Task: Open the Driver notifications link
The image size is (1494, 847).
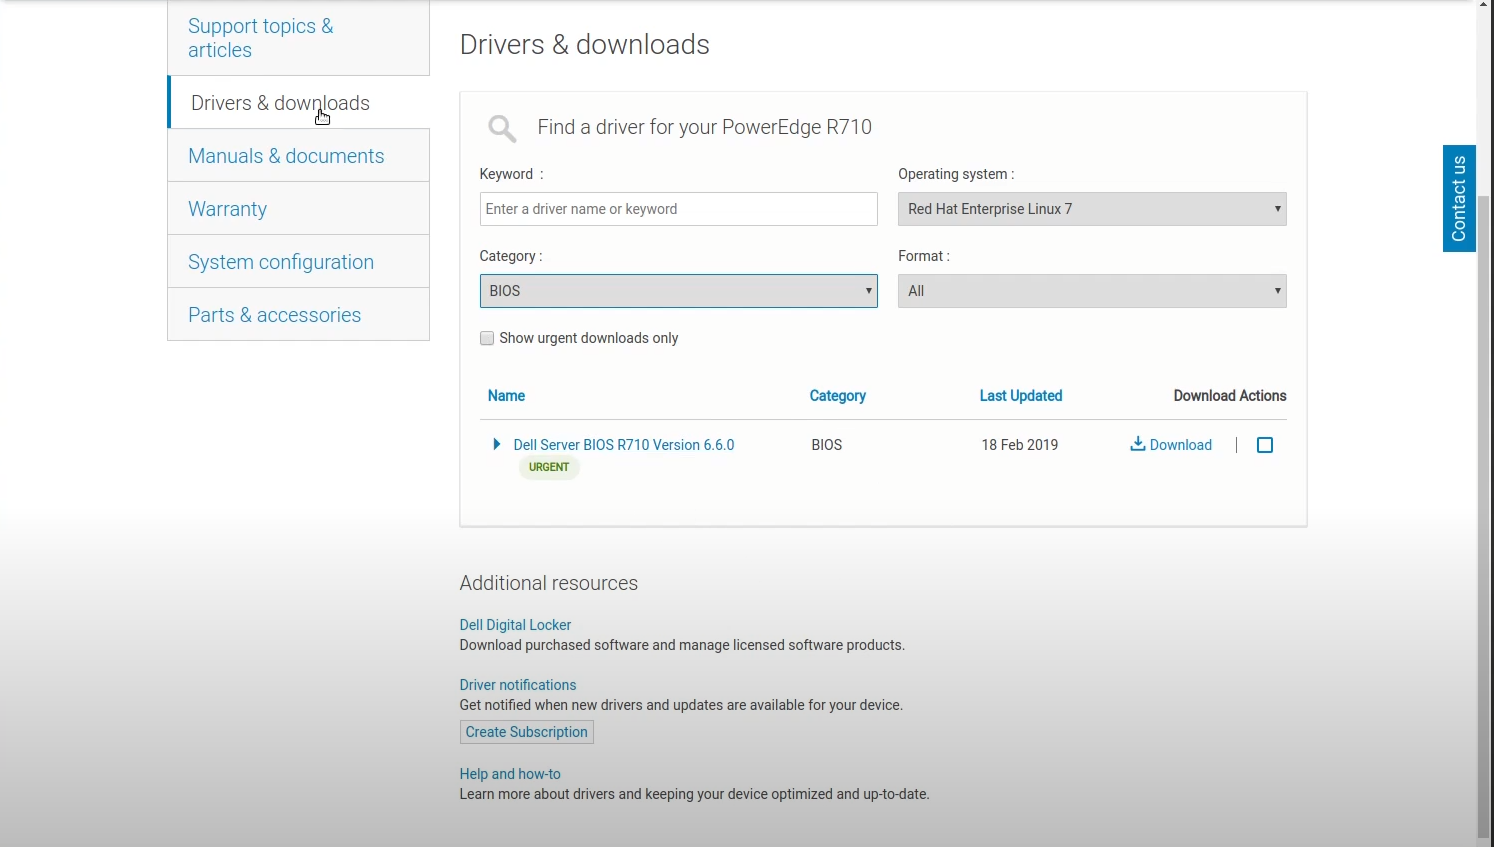Action: coord(518,685)
